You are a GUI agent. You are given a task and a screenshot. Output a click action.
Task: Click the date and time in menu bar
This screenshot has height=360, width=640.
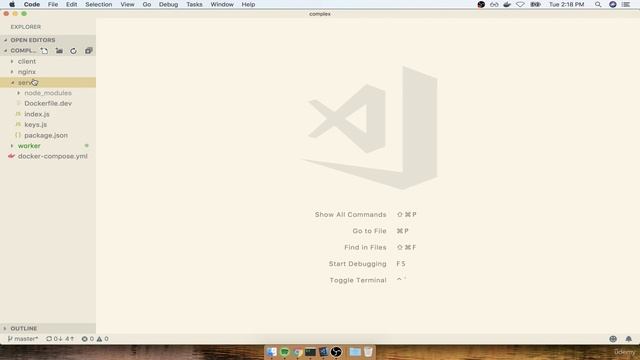(x=566, y=4)
